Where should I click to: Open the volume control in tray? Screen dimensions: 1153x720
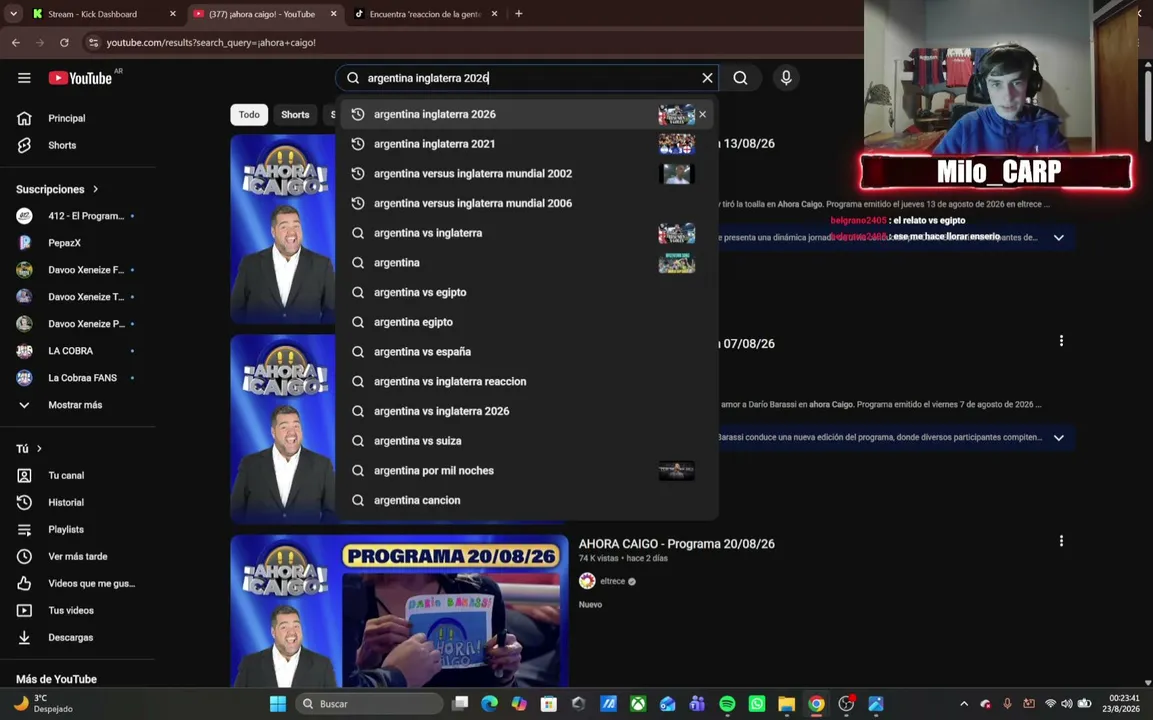tap(1067, 704)
